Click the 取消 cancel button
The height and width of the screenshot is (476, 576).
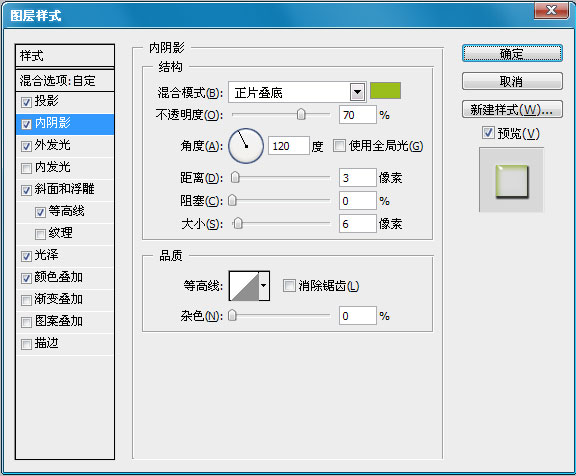point(512,81)
